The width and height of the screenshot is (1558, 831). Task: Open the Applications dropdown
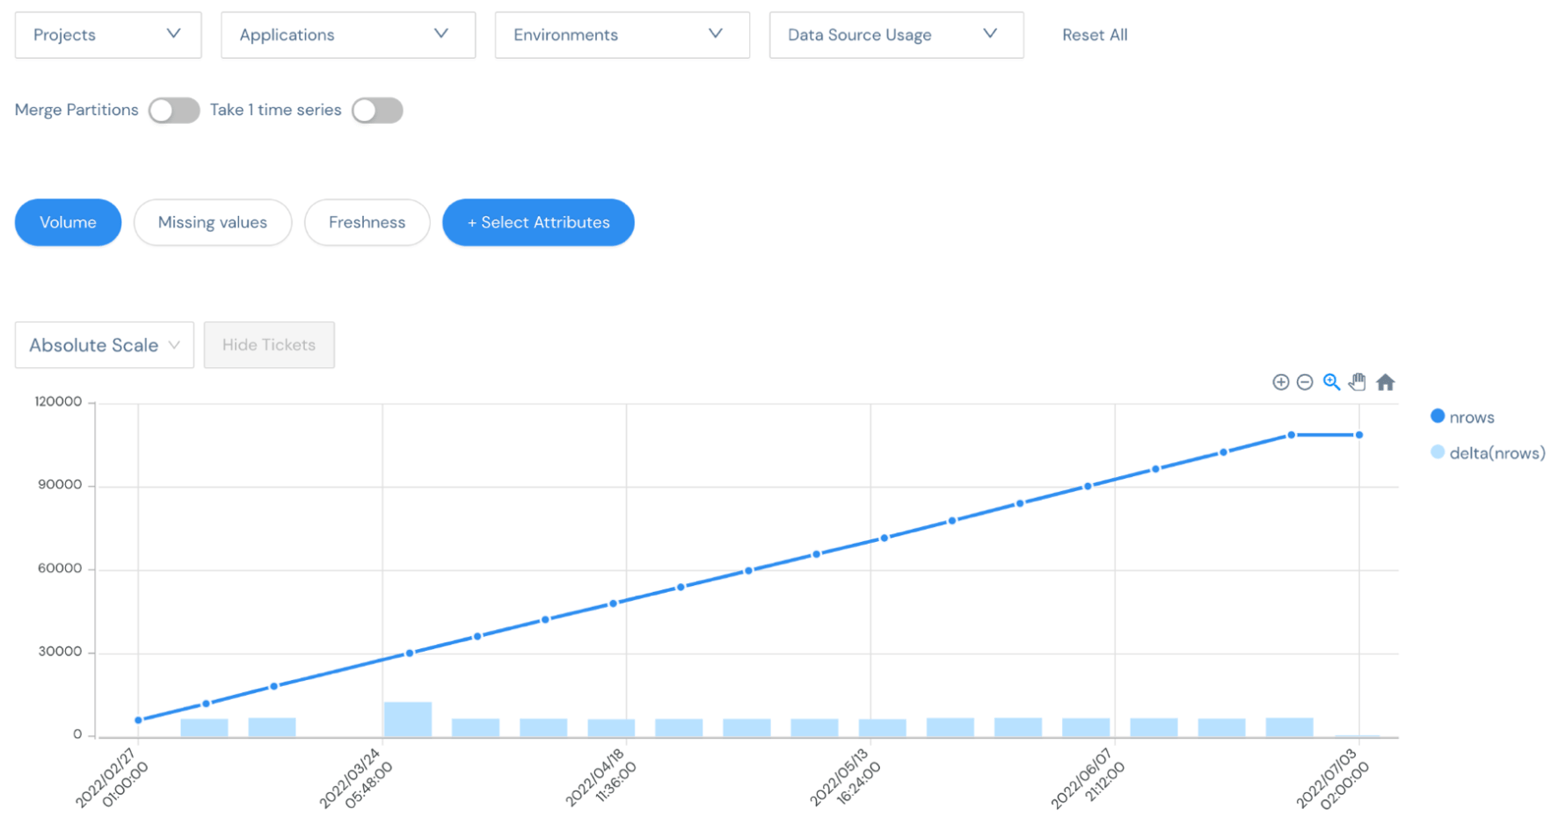tap(348, 35)
